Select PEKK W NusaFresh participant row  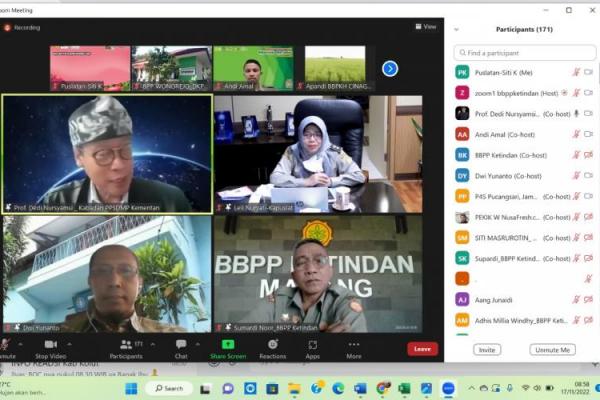click(x=524, y=217)
